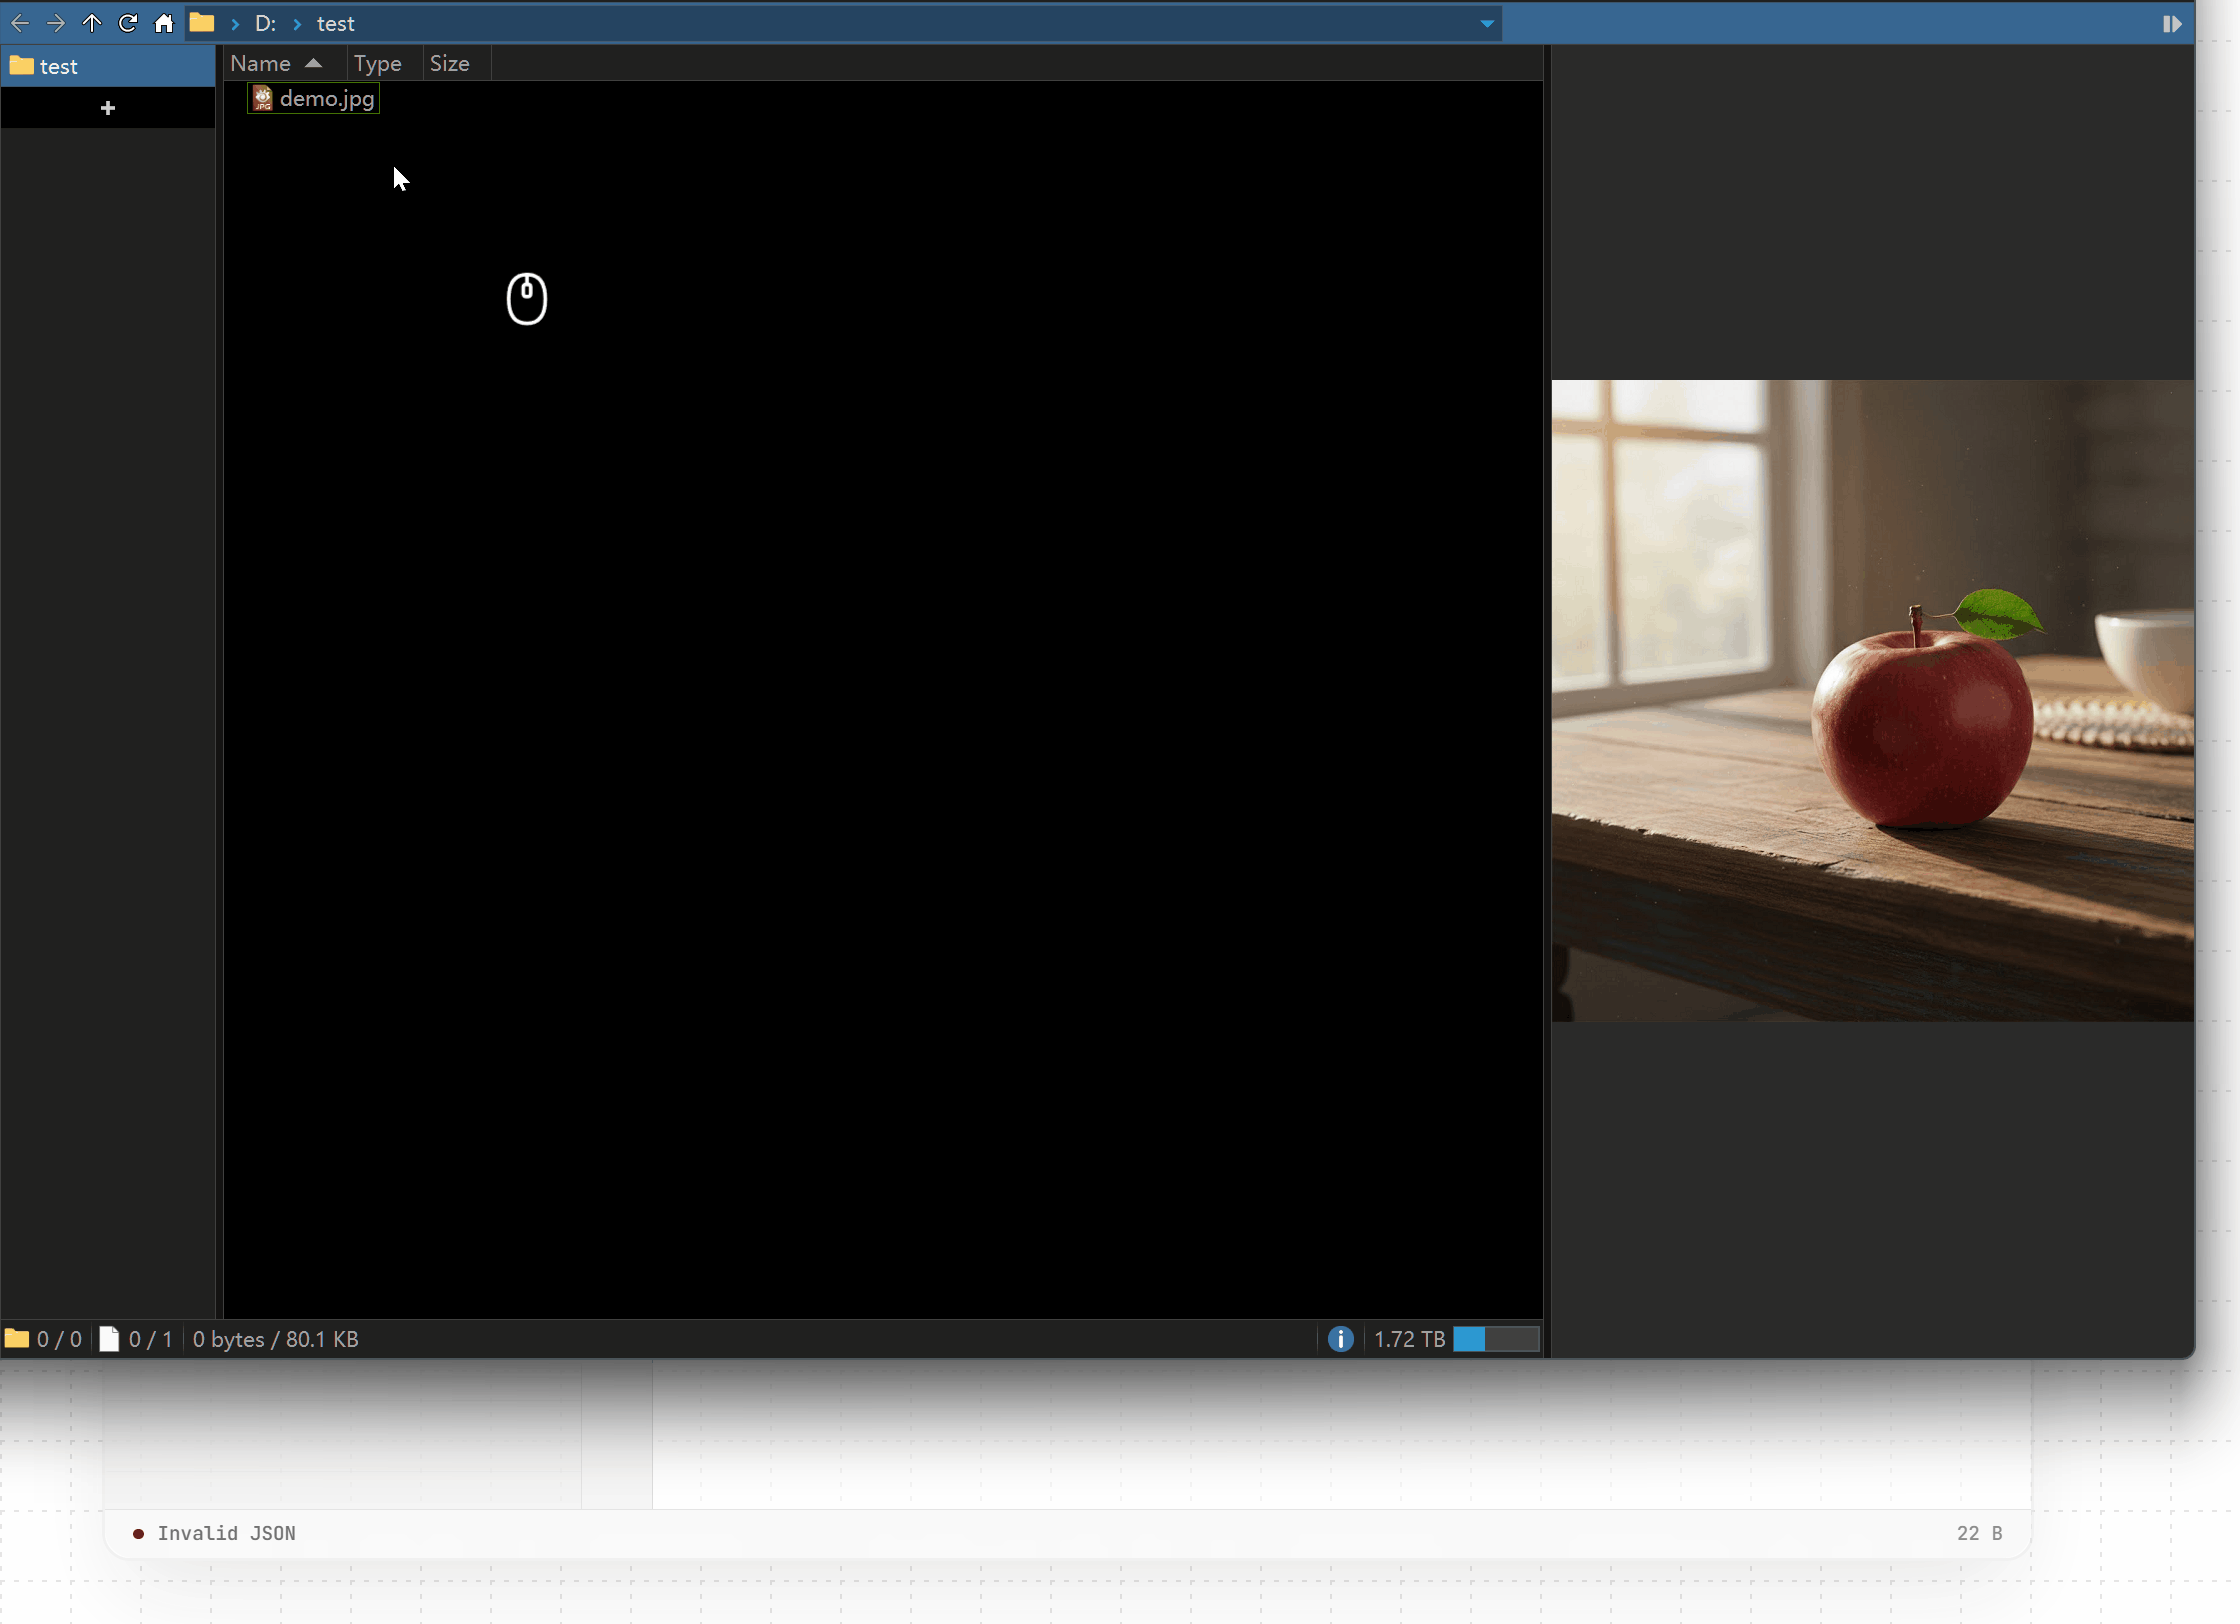Screen dimensions: 2240x1624
Task: Click the JPG file icon next to demo.jpg
Action: coord(263,97)
